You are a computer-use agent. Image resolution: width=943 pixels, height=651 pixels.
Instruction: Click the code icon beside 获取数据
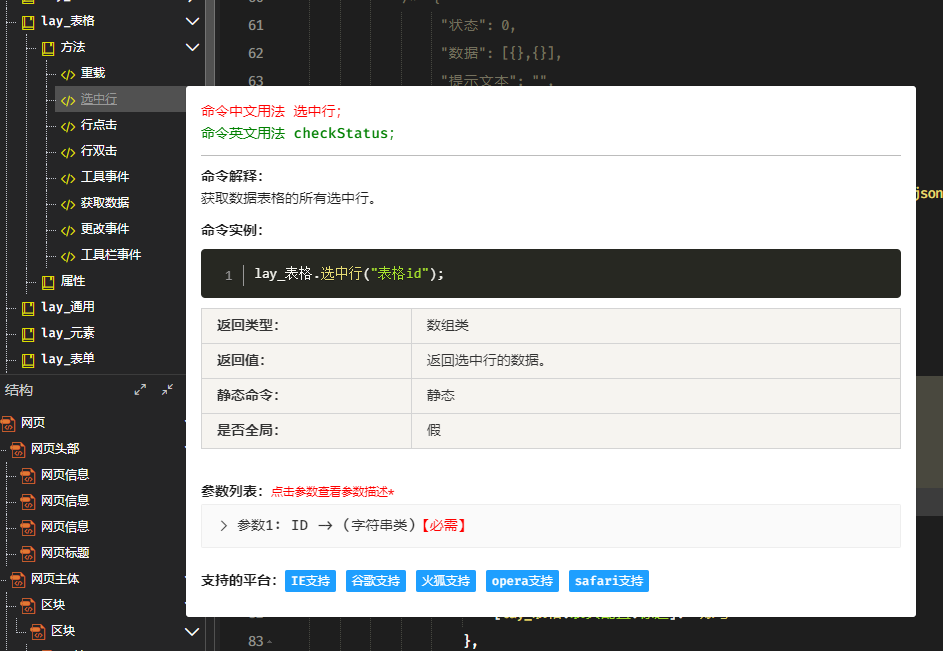tap(68, 203)
